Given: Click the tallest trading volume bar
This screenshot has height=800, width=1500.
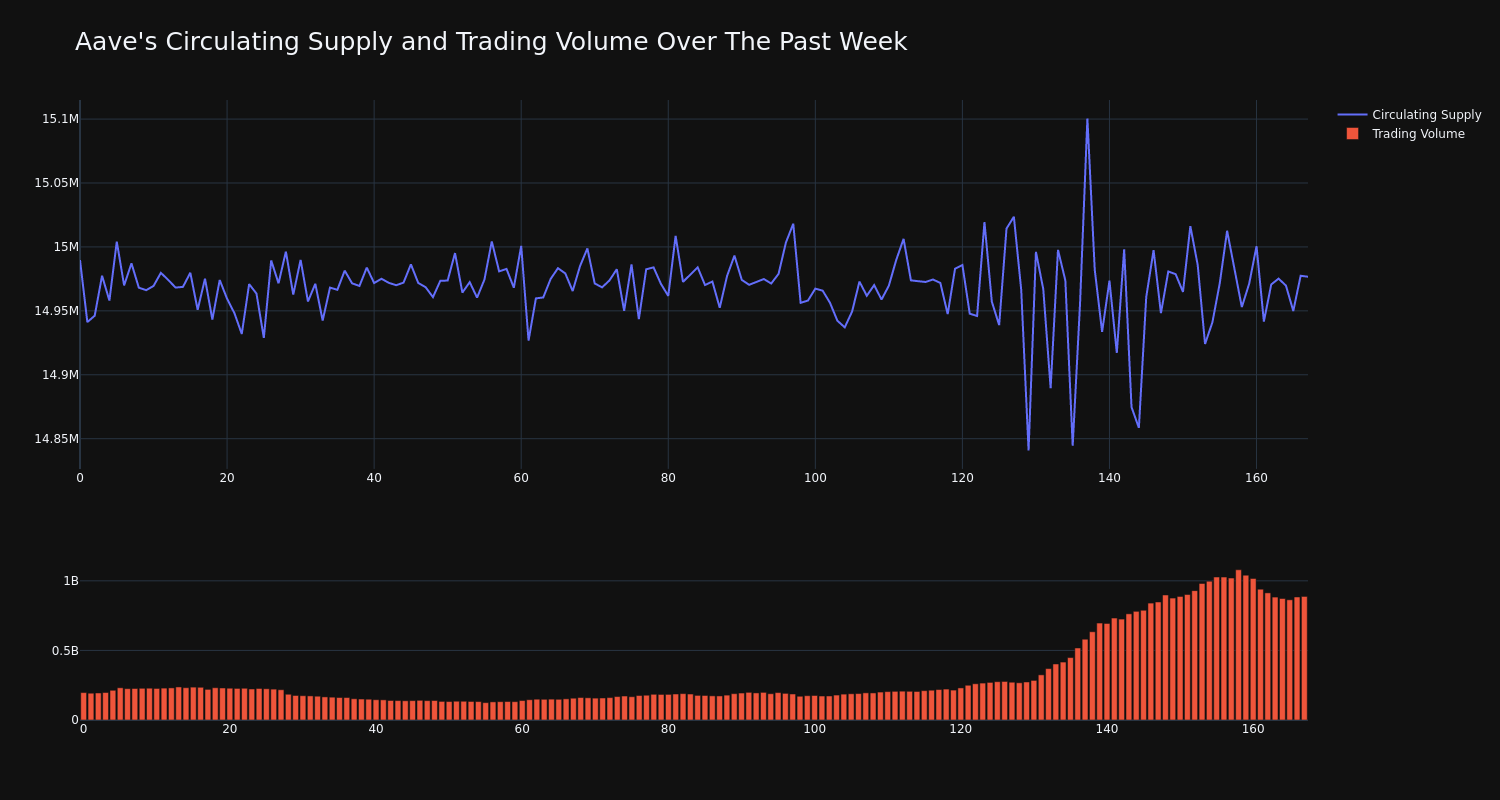Looking at the screenshot, I should [x=1238, y=645].
